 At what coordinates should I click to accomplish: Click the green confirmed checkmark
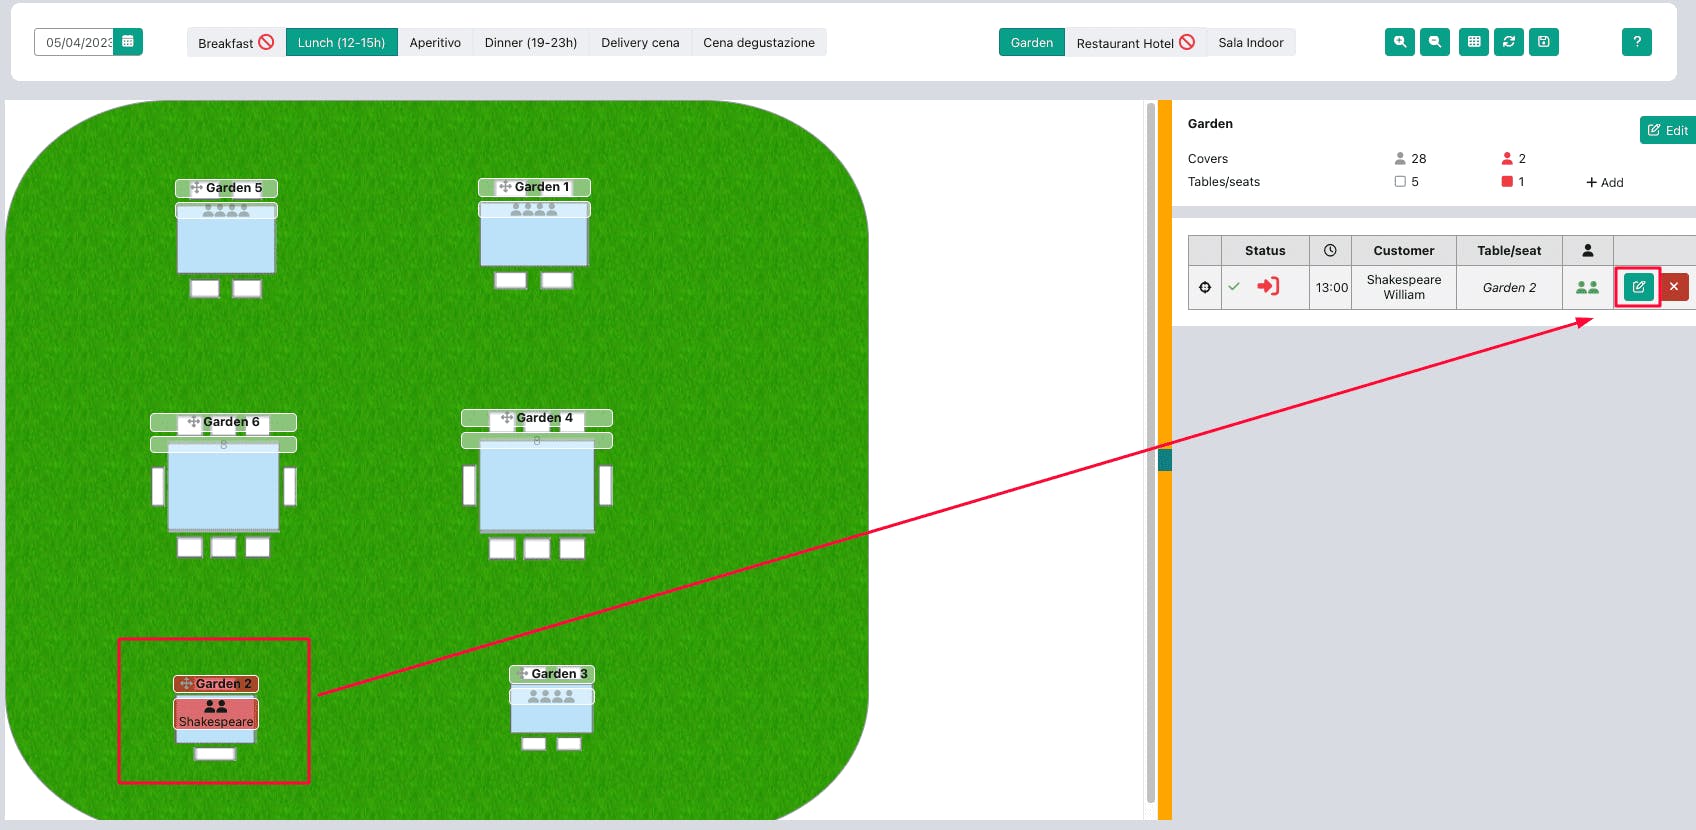point(1234,286)
